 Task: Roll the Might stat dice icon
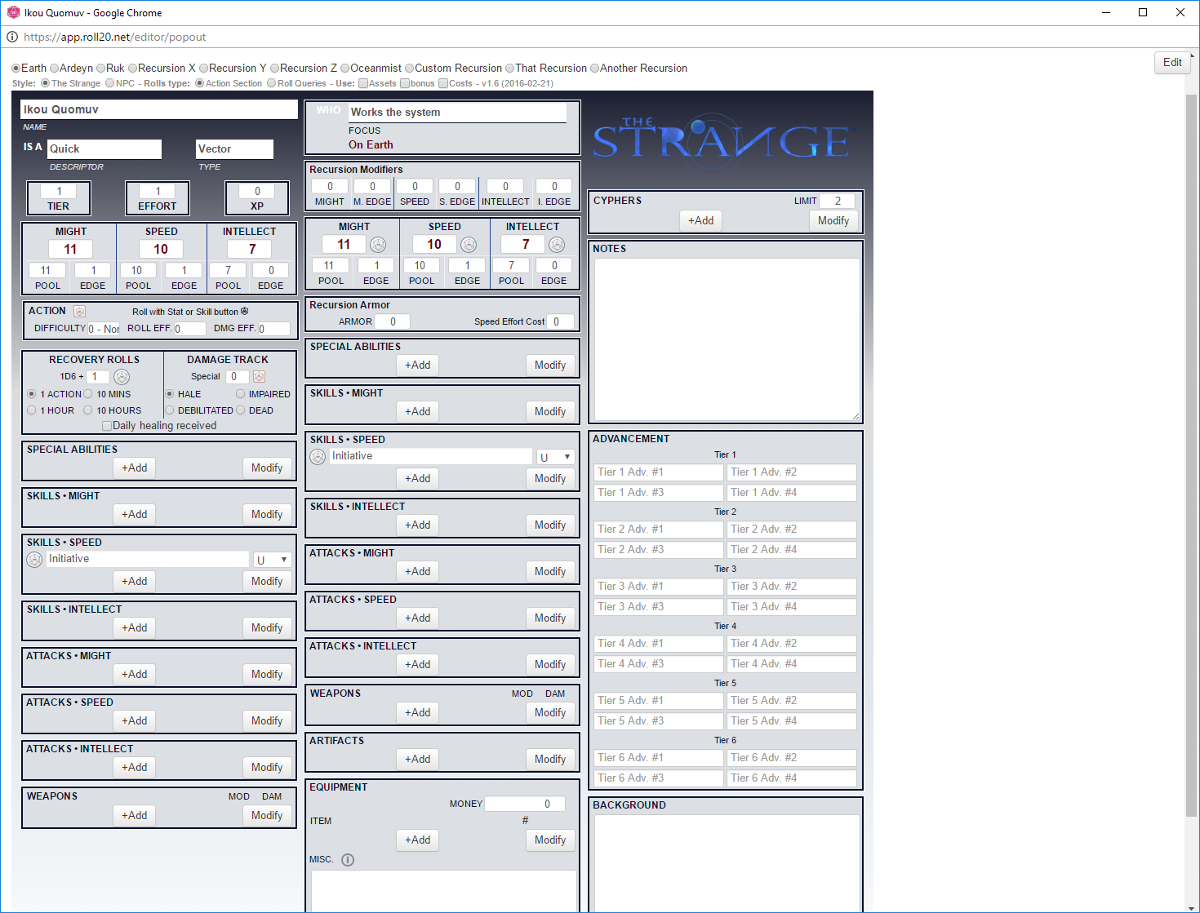coord(378,244)
